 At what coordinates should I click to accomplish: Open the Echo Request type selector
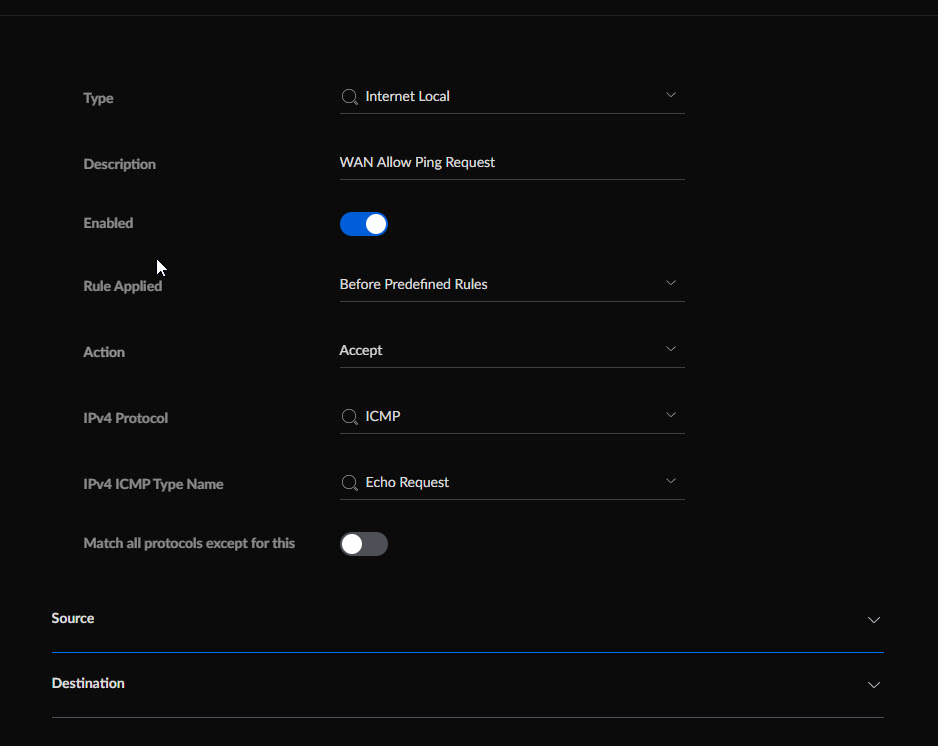tap(512, 483)
